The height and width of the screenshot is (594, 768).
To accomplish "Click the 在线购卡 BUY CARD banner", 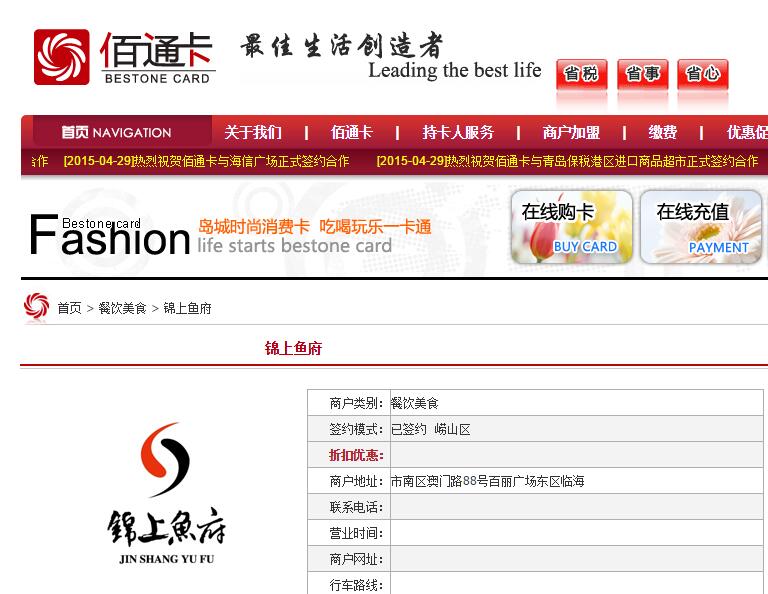I will click(x=571, y=227).
